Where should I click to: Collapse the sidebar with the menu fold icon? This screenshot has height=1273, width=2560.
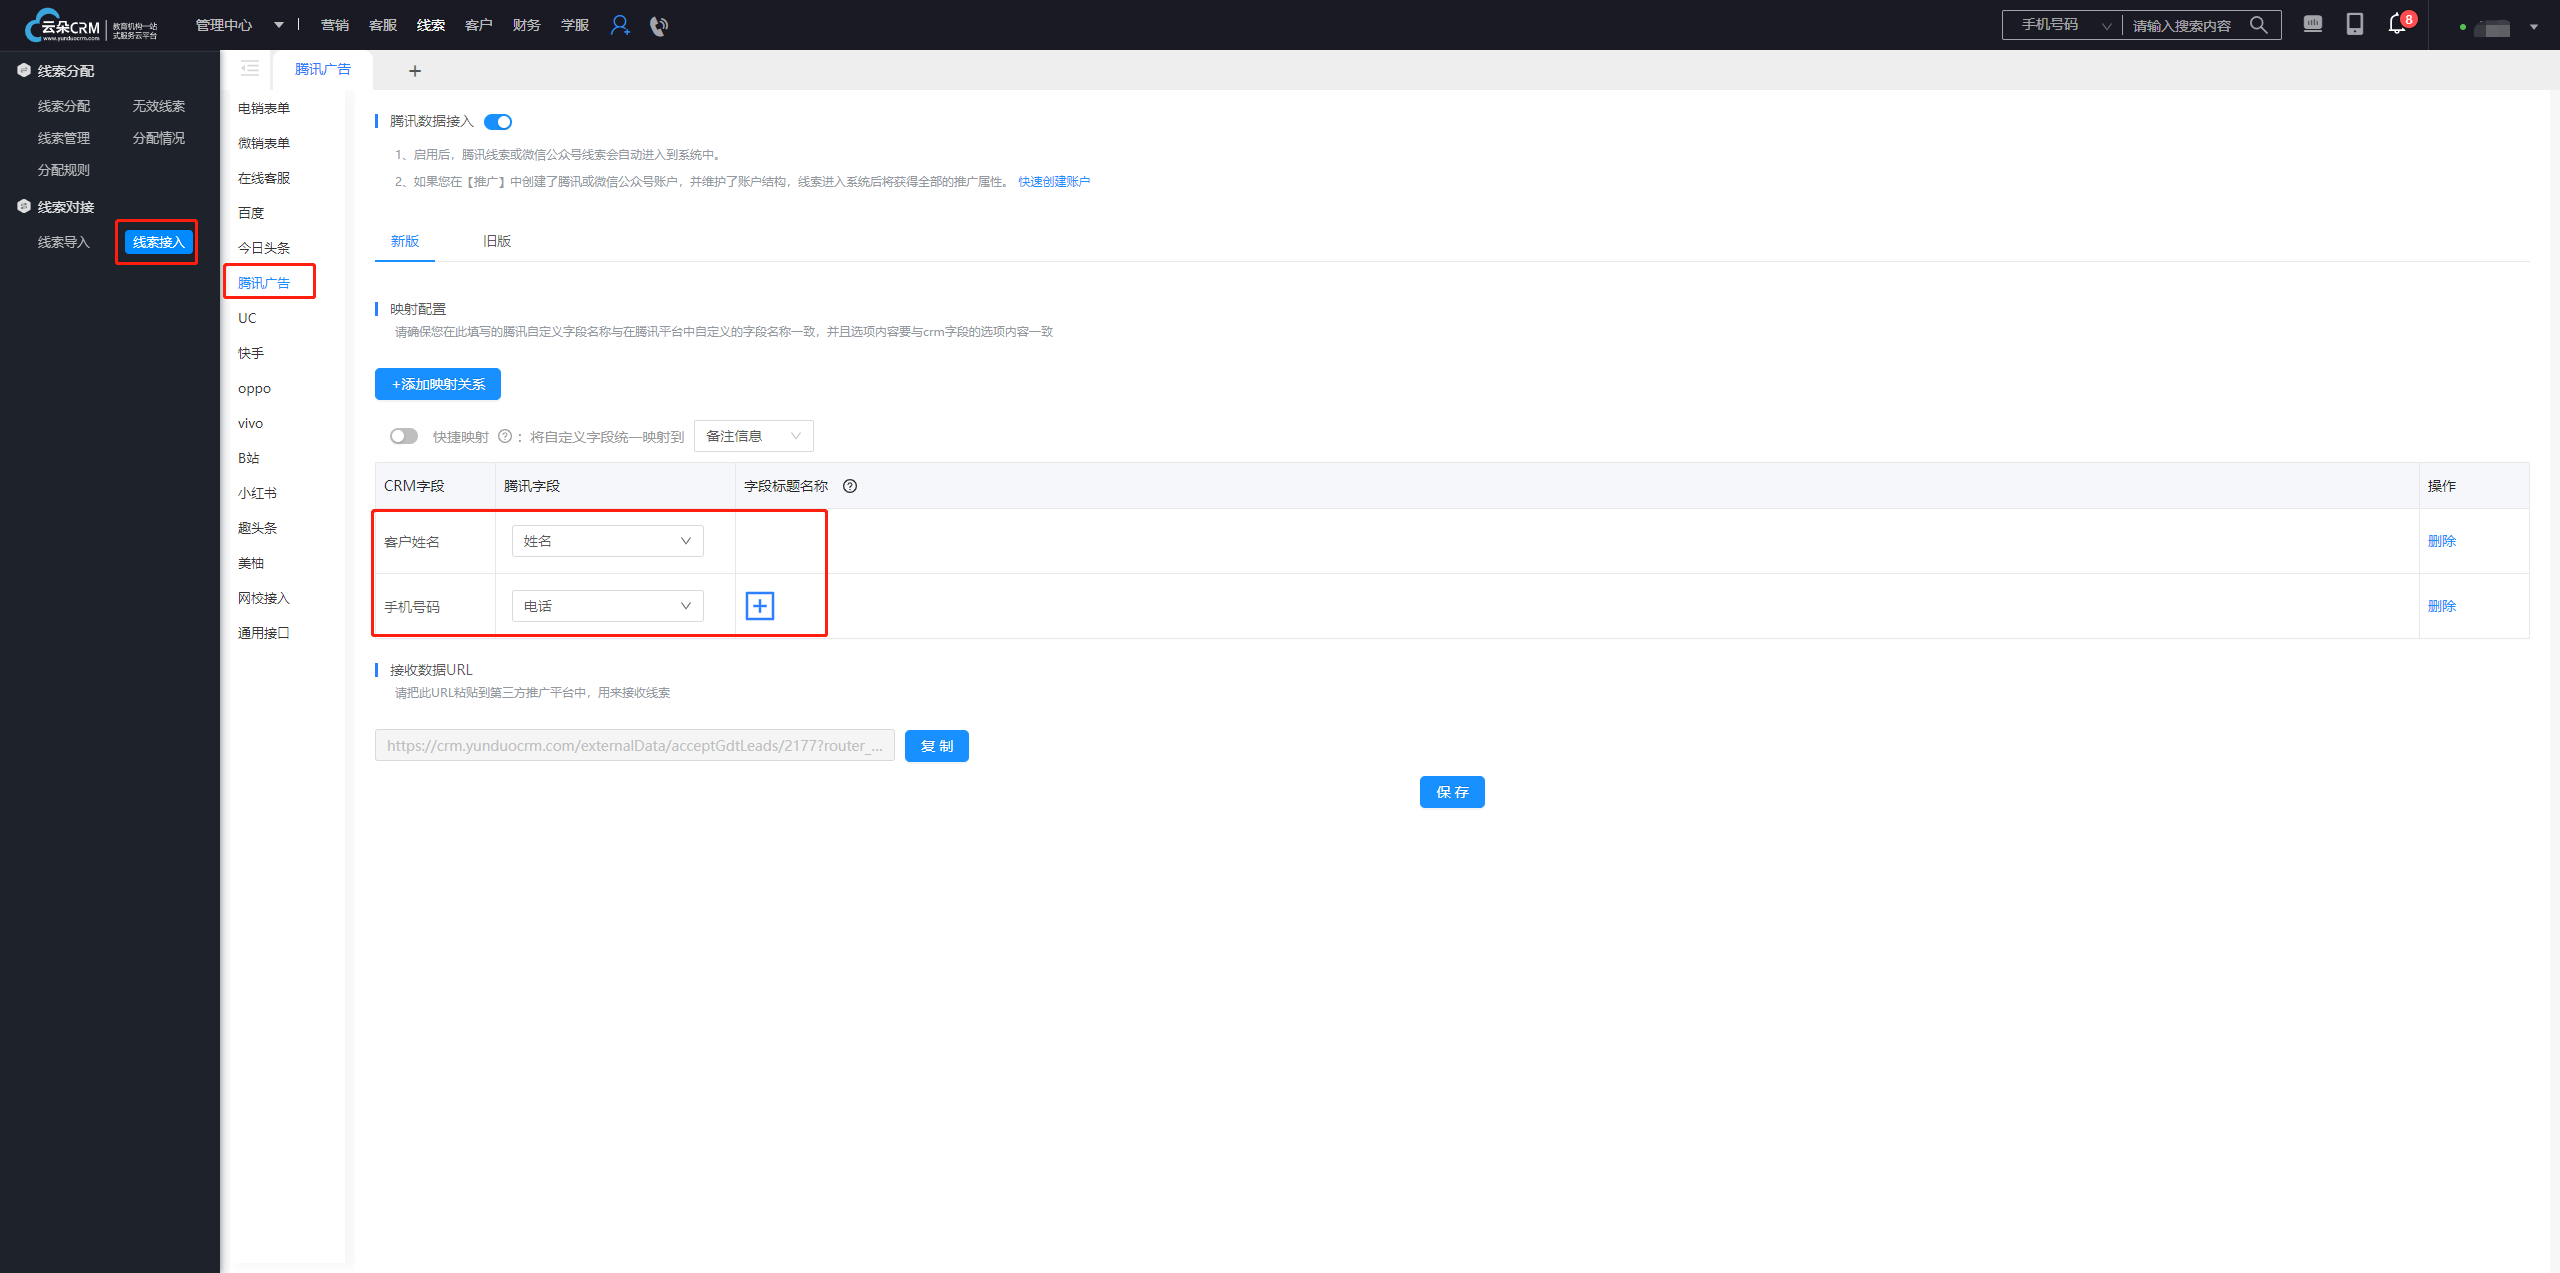(x=249, y=69)
